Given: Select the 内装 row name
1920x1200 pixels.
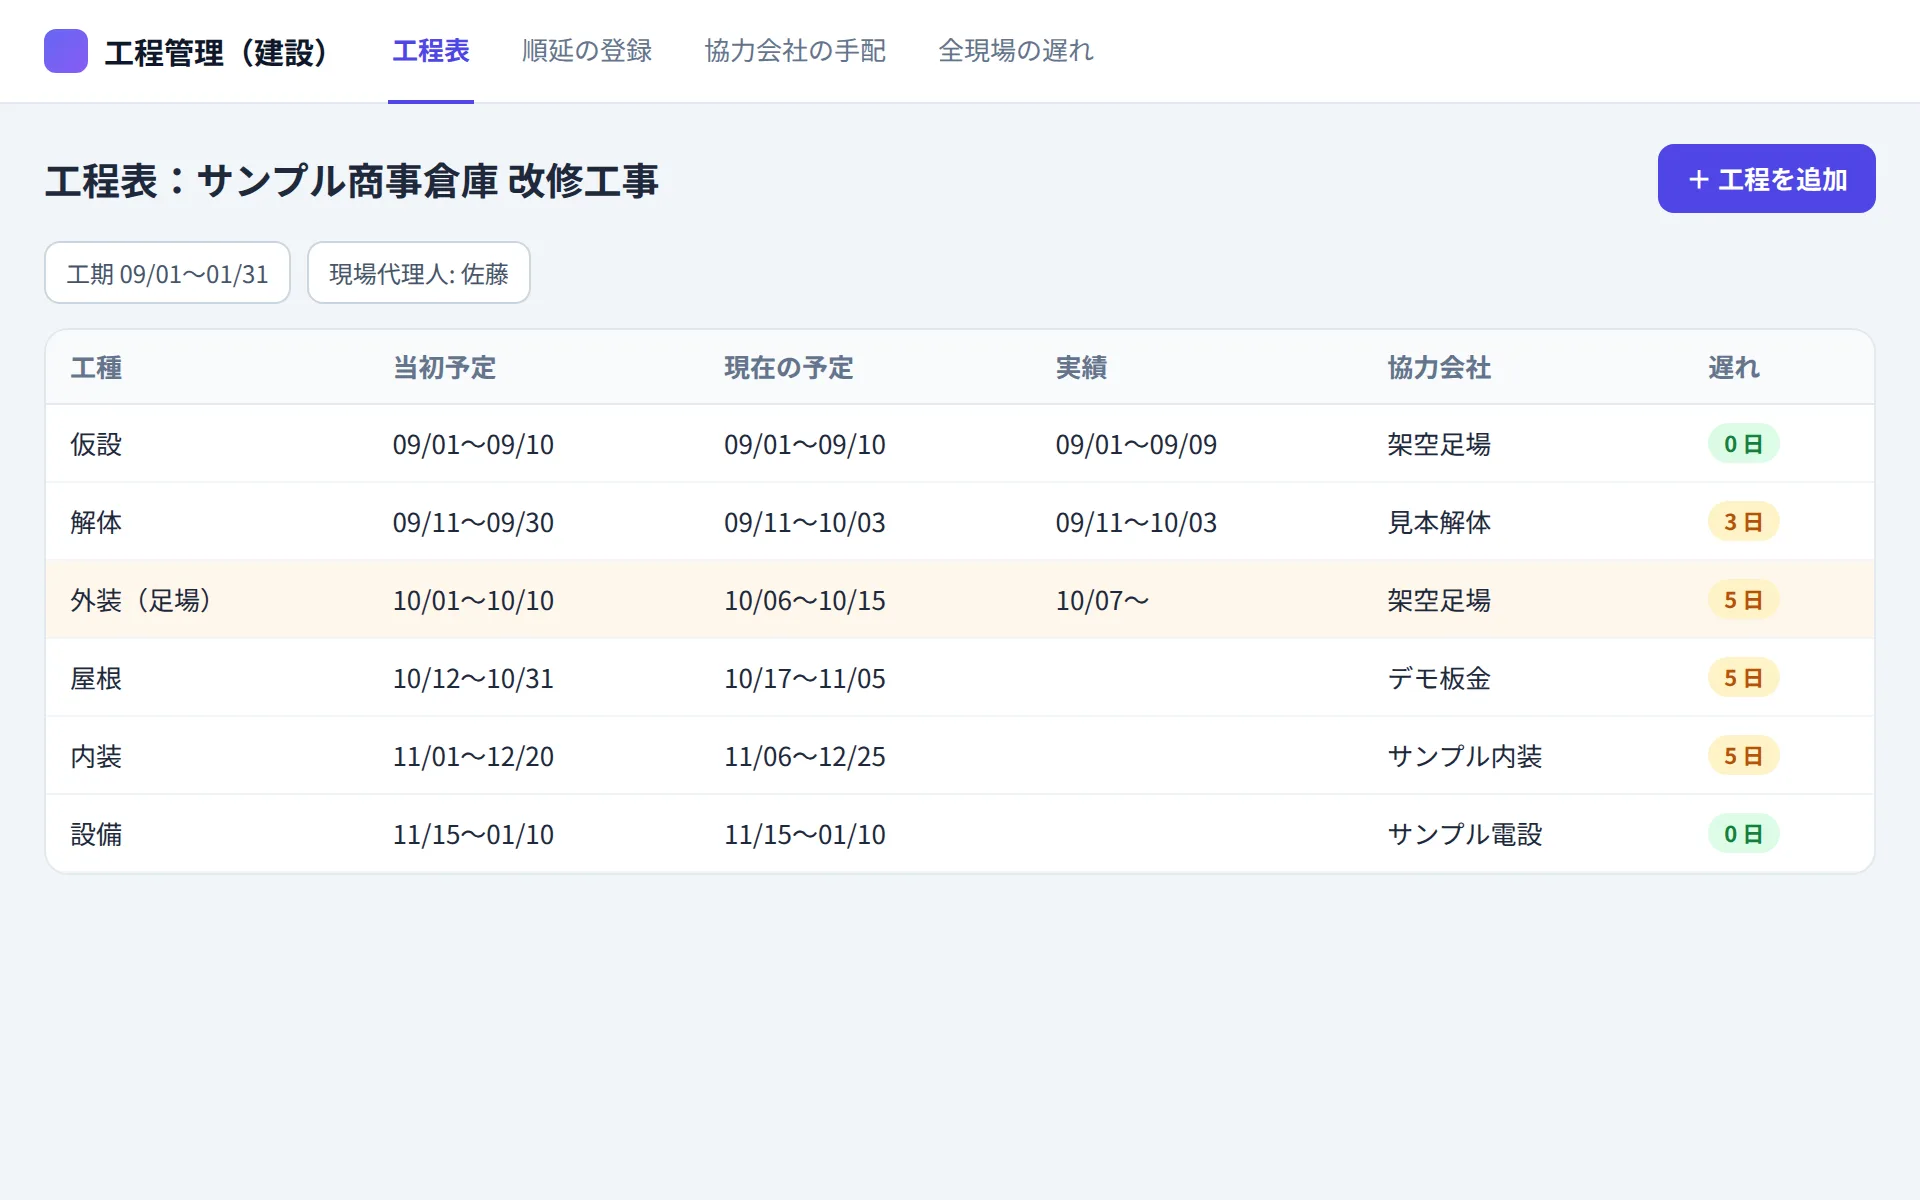Looking at the screenshot, I should (96, 756).
